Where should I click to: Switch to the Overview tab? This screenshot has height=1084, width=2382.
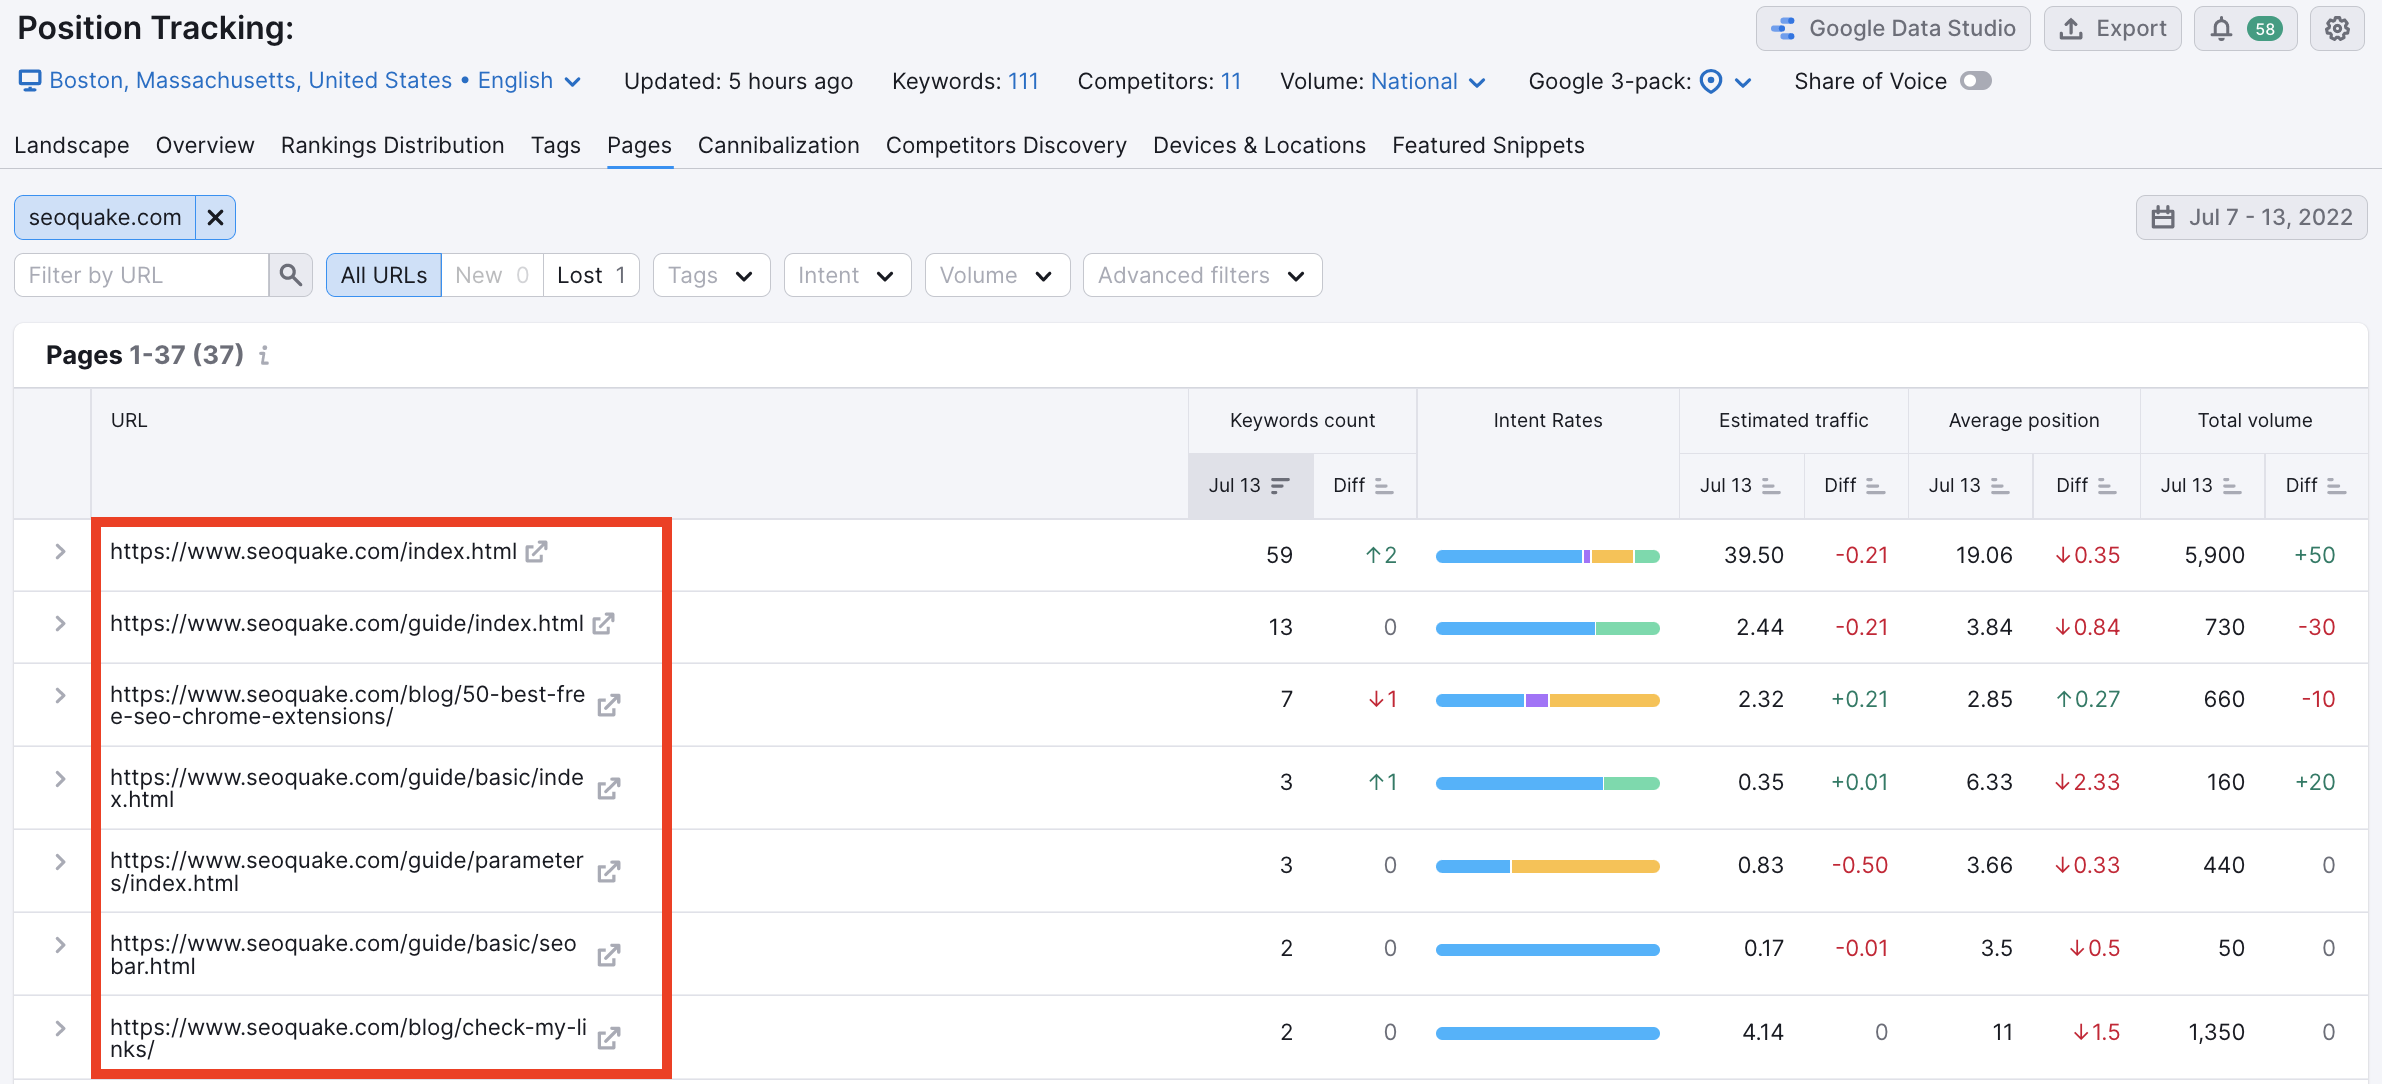pyautogui.click(x=205, y=146)
